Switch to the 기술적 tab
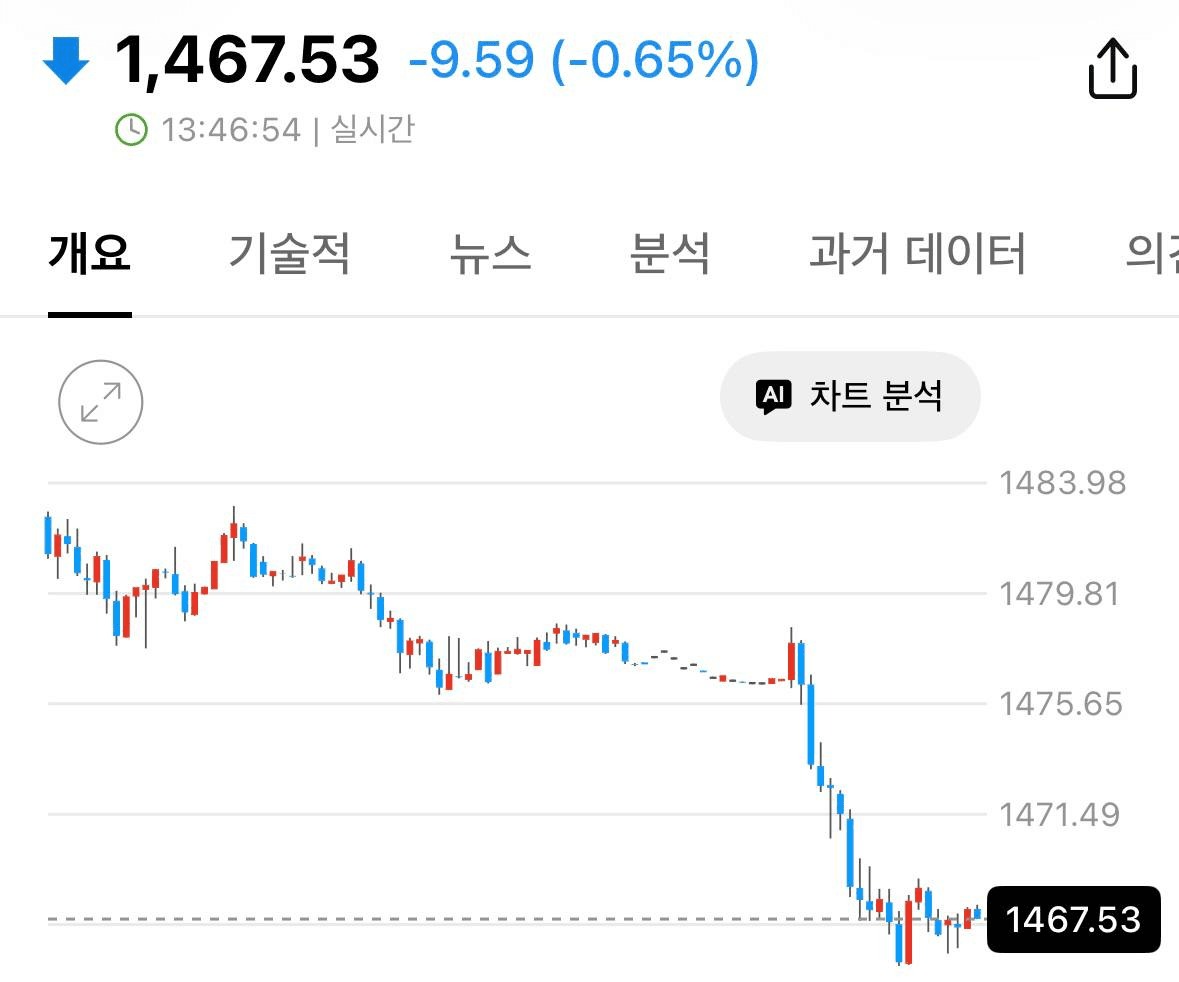1179x982 pixels. pyautogui.click(x=289, y=253)
